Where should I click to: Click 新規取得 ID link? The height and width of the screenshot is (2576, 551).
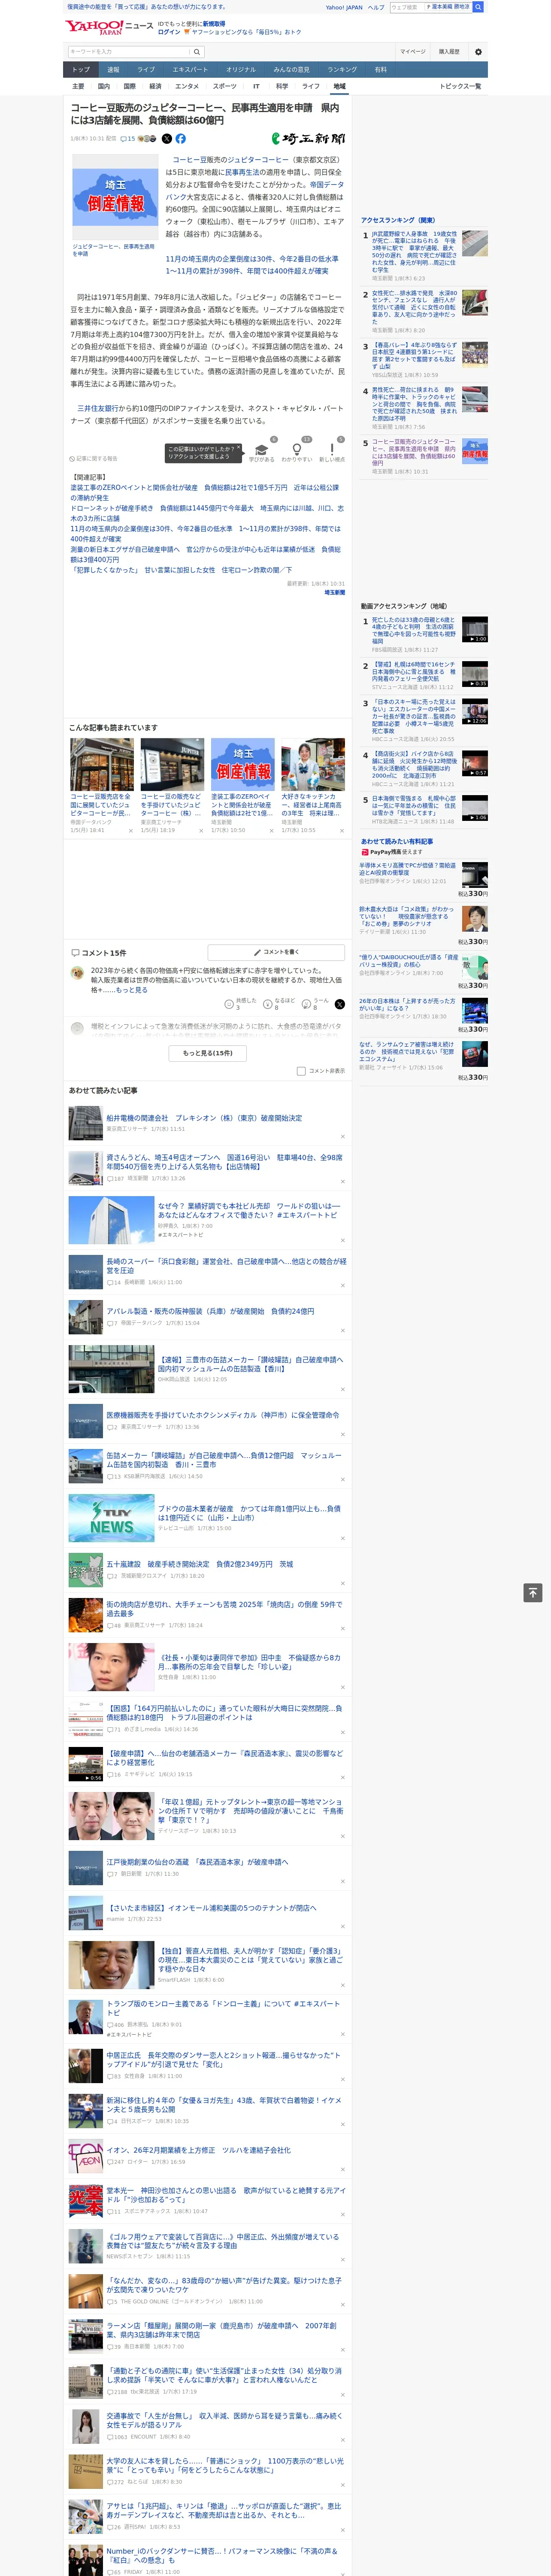[214, 23]
